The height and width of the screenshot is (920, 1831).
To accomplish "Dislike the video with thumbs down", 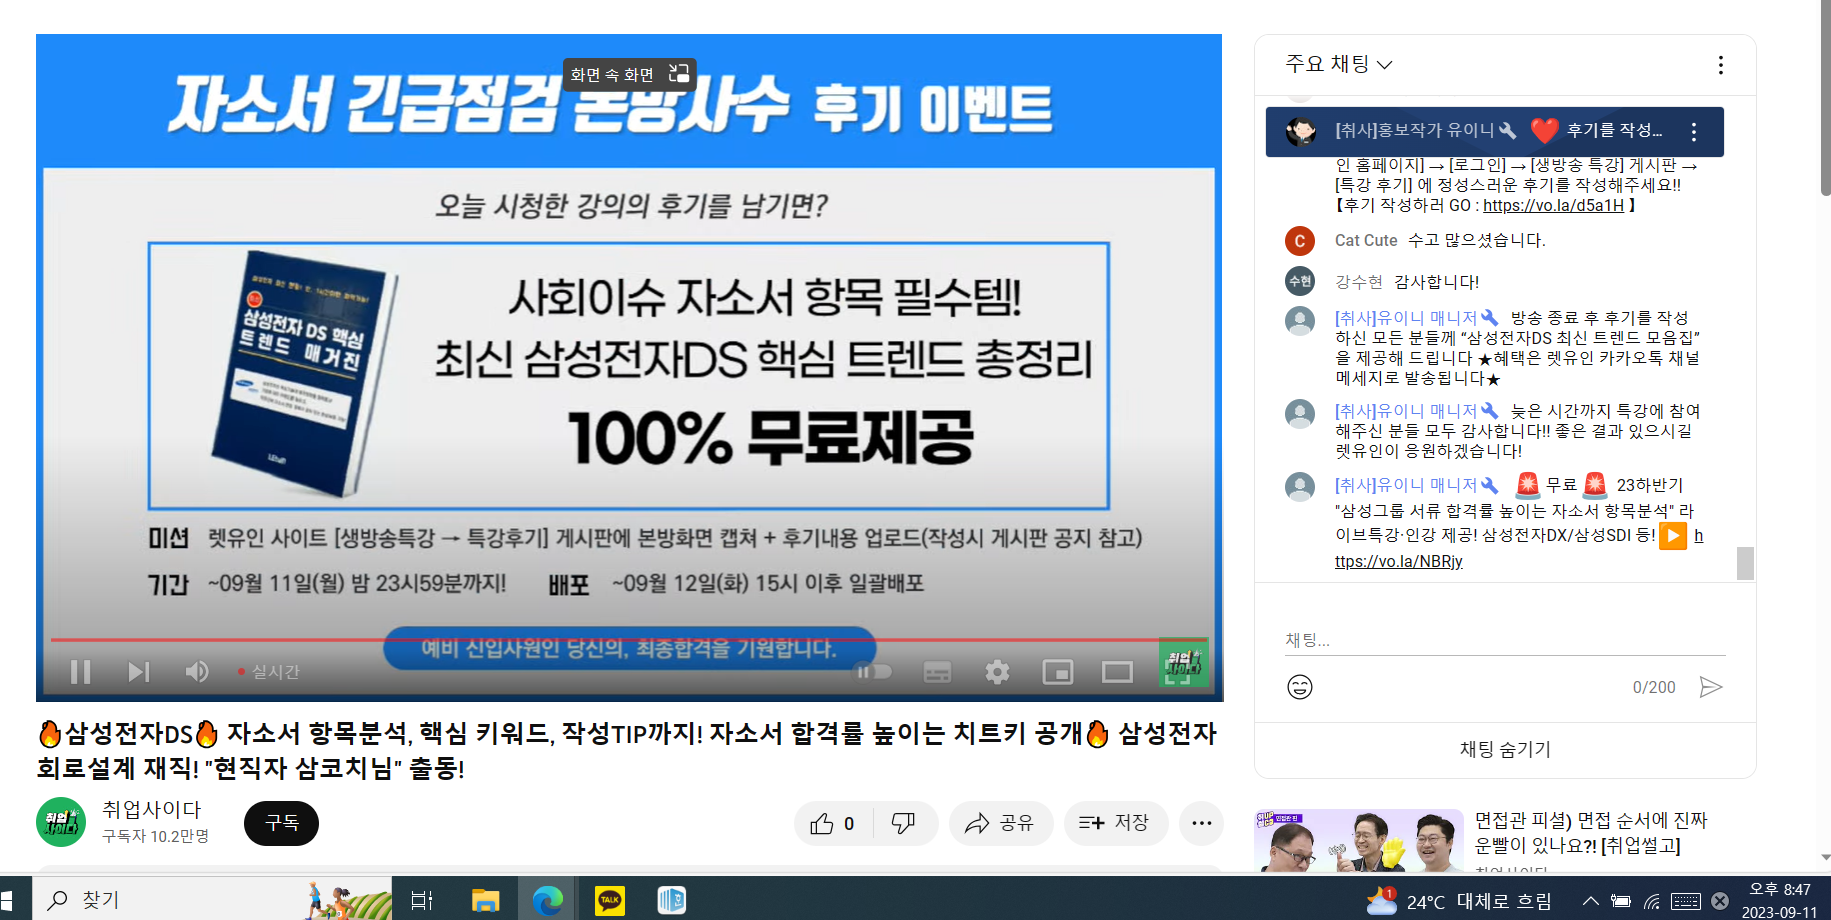I will [904, 823].
